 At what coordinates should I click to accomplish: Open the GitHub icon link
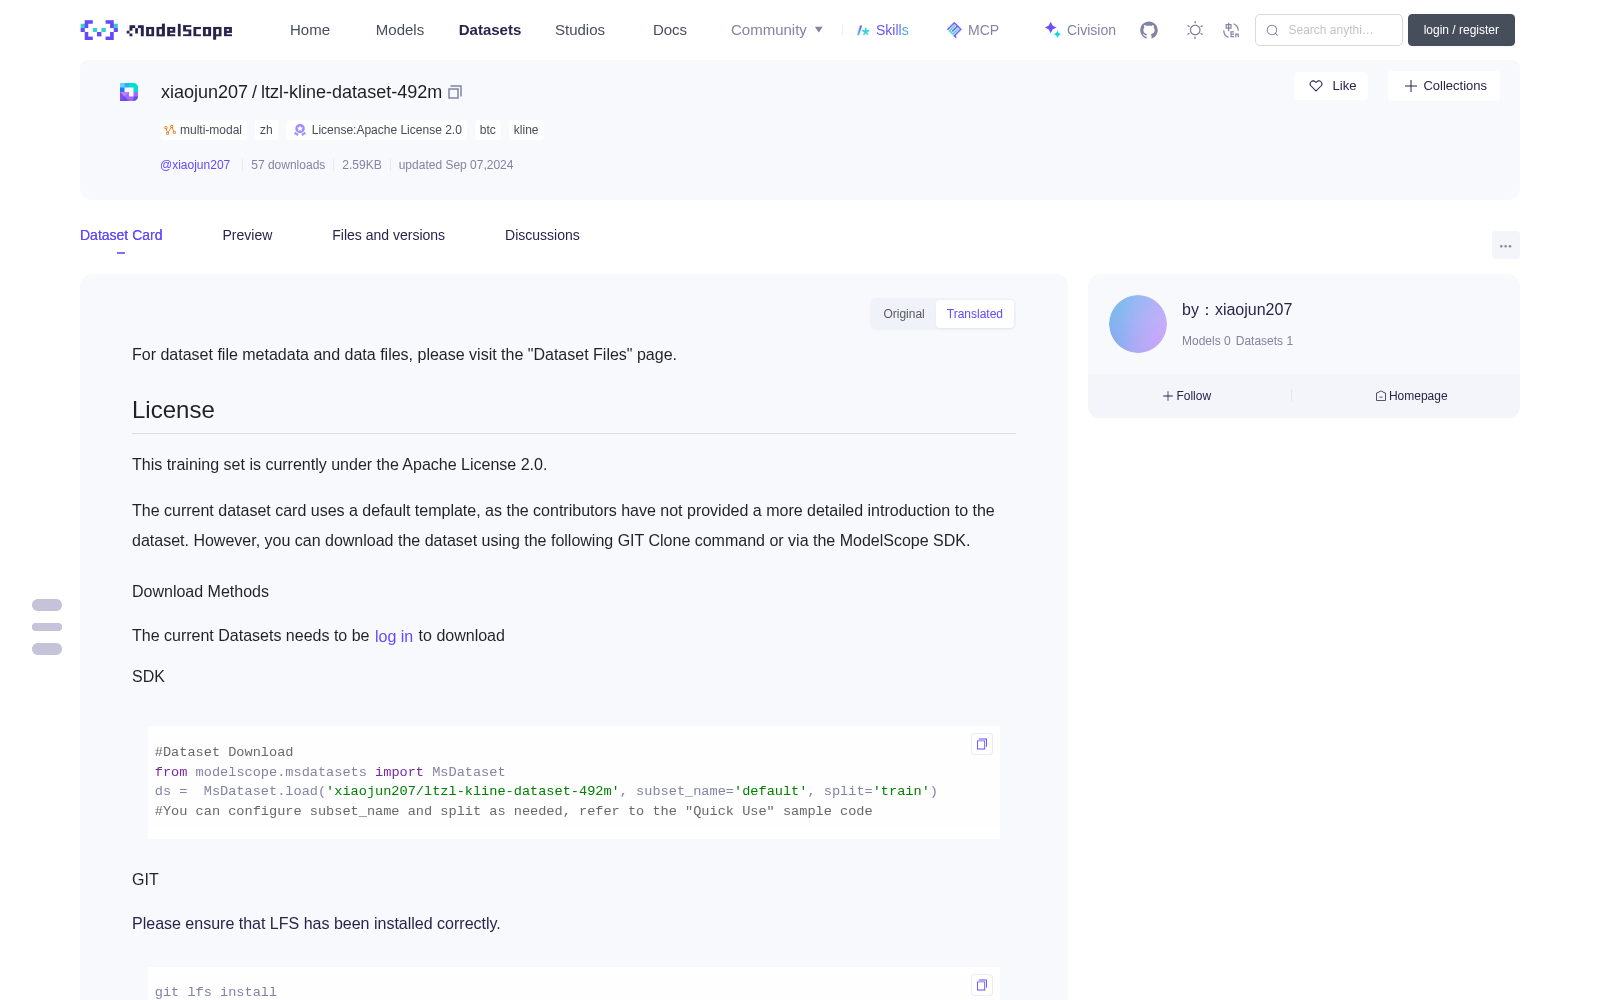[1149, 30]
